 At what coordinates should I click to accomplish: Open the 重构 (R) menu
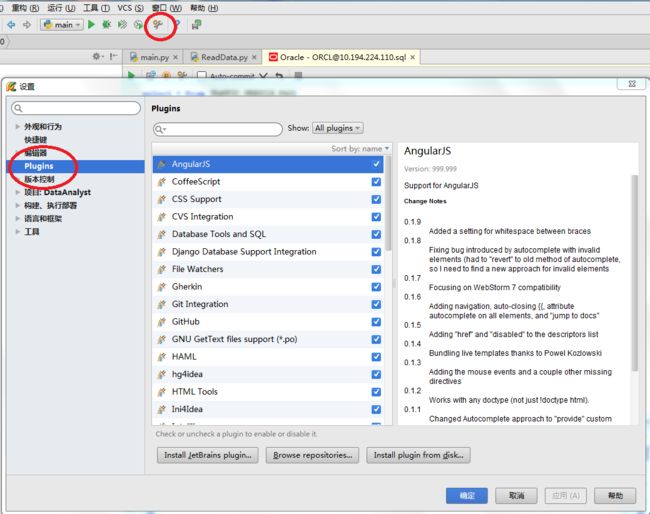25,7
